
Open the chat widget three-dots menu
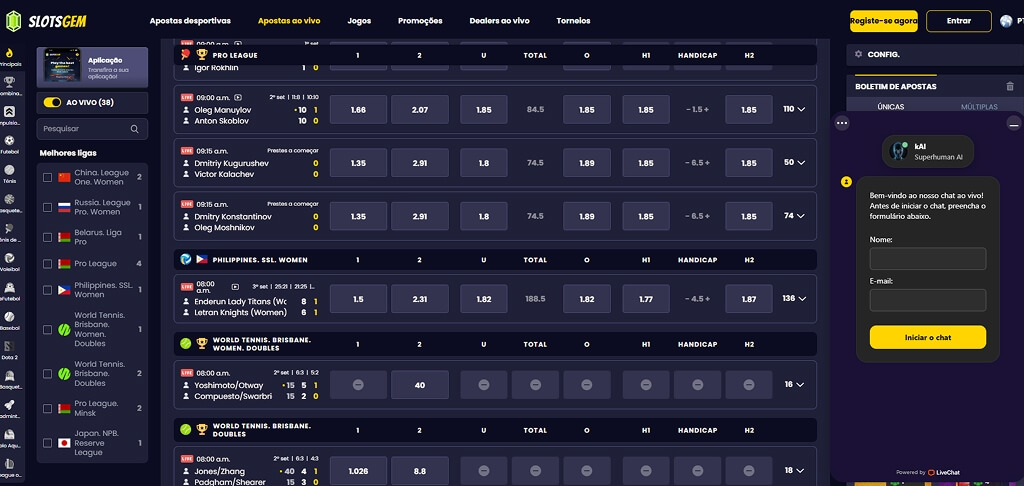click(842, 122)
